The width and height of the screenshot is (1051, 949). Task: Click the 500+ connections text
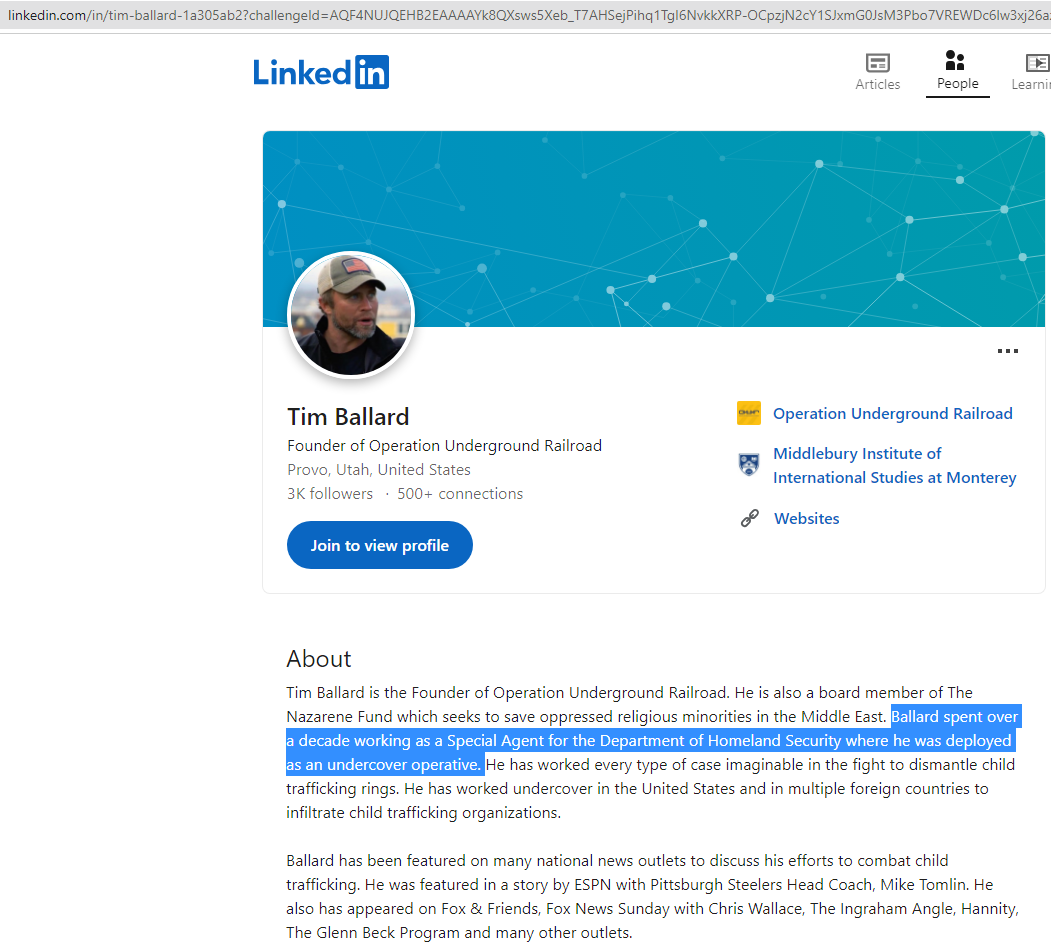pyautogui.click(x=460, y=493)
